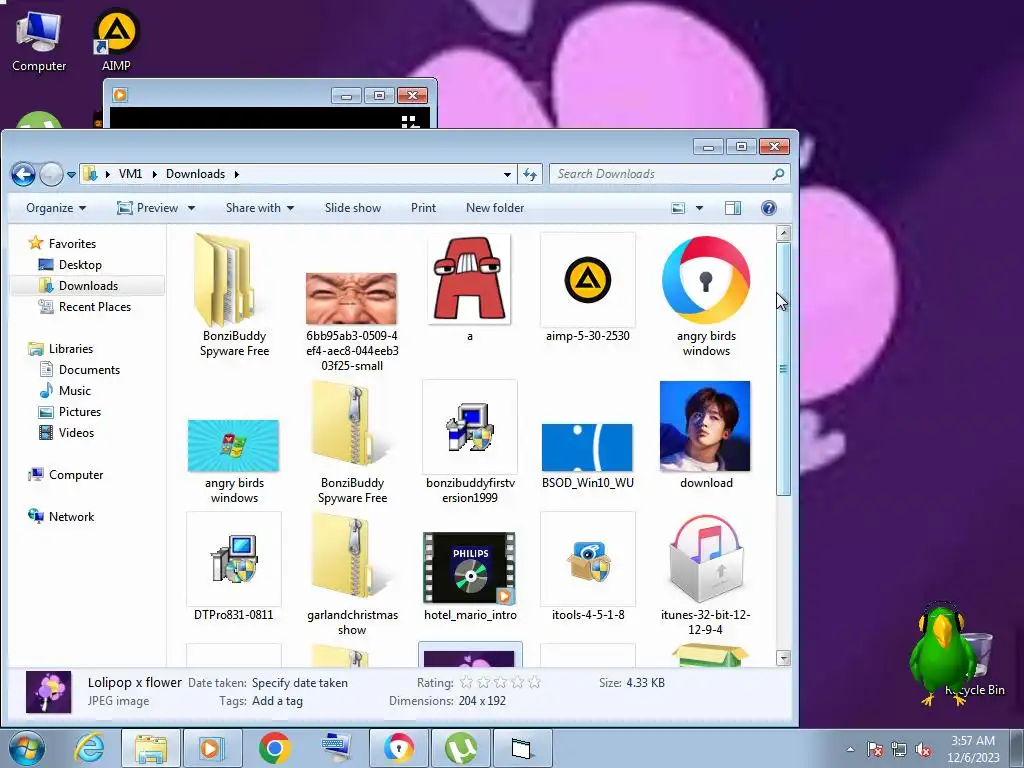
Task: Click the scrollbar down arrow
Action: [x=784, y=658]
